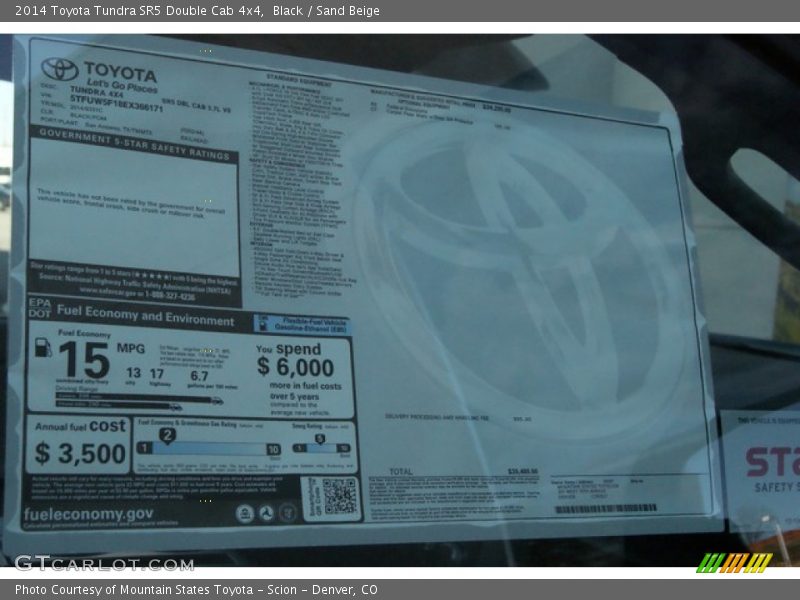Screen dimensions: 800x600
Task: Click the fuel pump icon beside 15 MPG
Action: tap(43, 347)
